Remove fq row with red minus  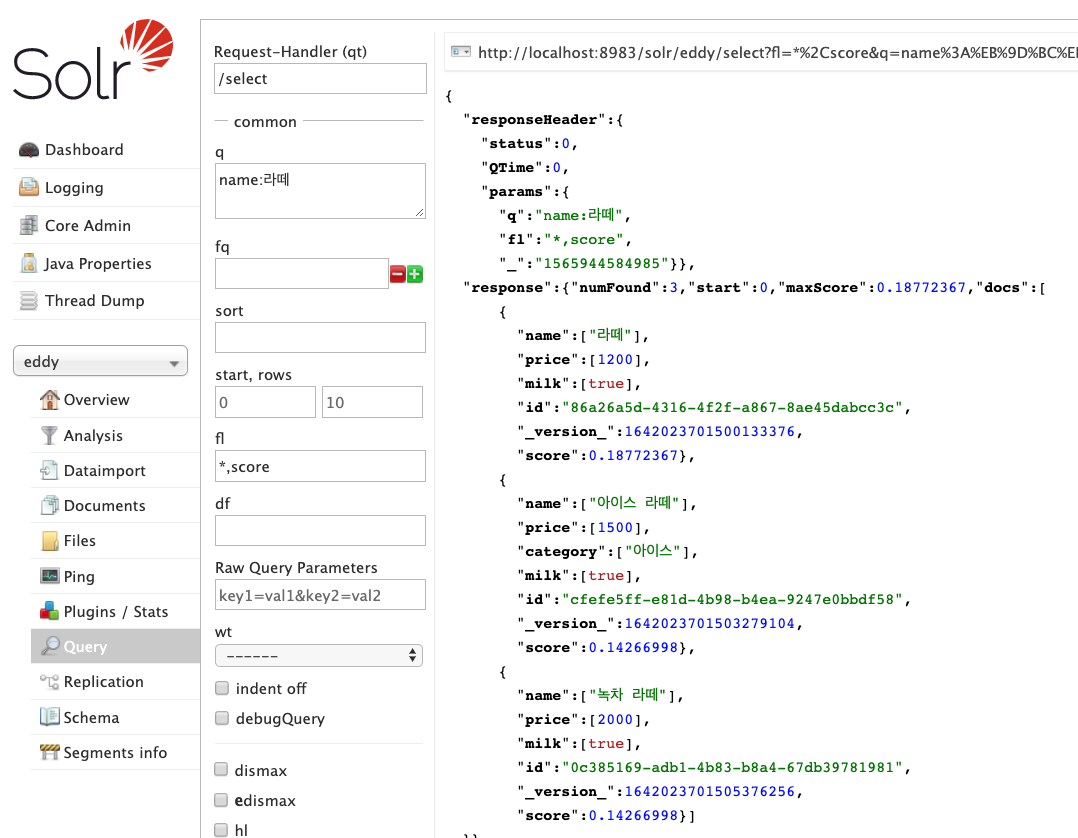click(x=397, y=274)
